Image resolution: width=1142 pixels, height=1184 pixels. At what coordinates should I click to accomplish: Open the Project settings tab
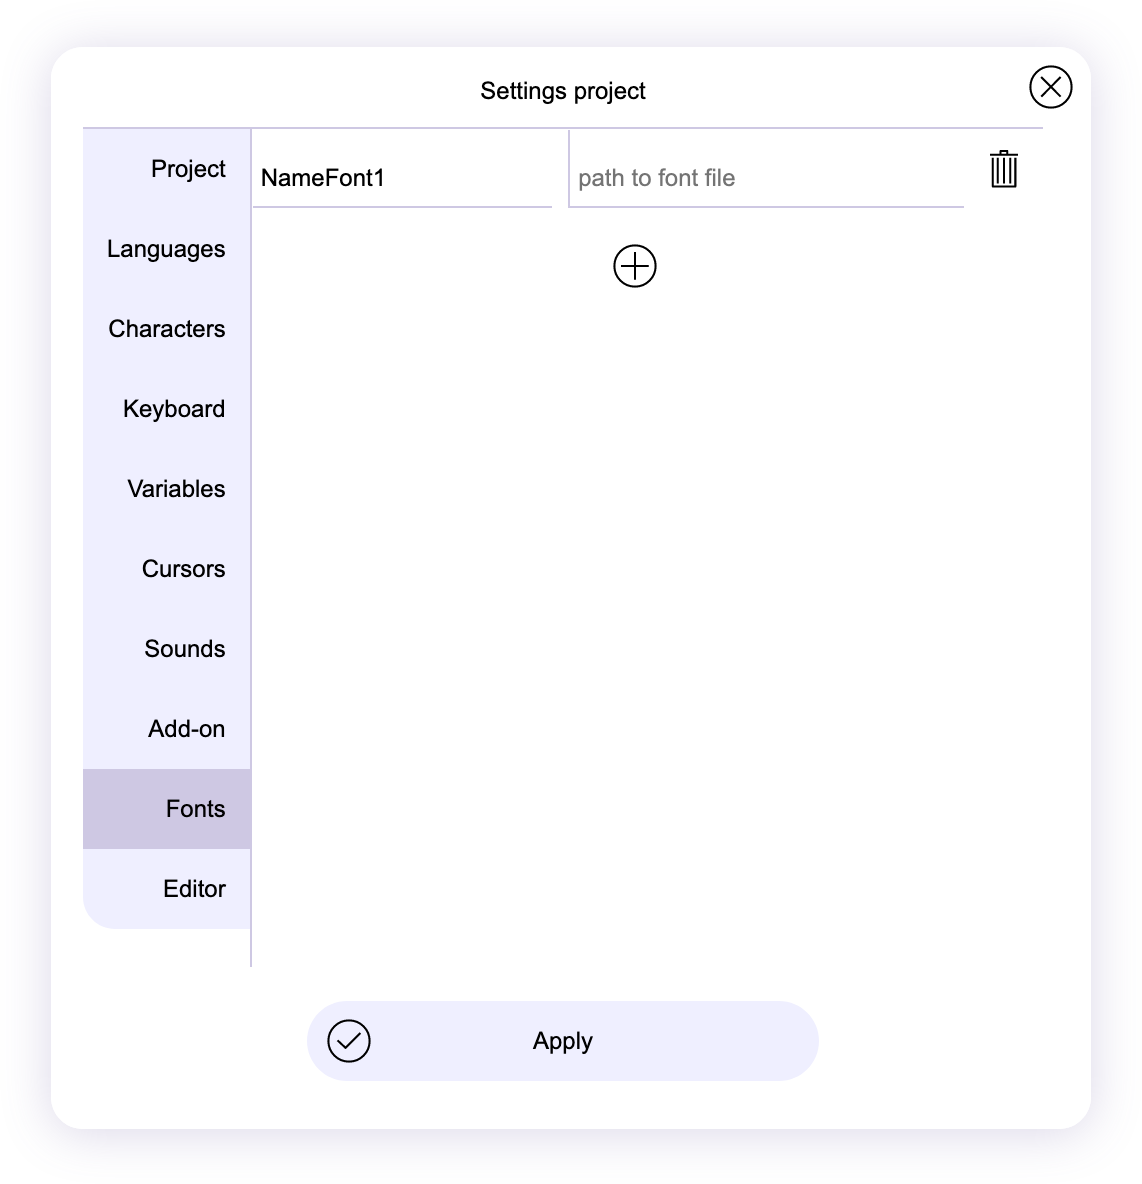(x=187, y=169)
